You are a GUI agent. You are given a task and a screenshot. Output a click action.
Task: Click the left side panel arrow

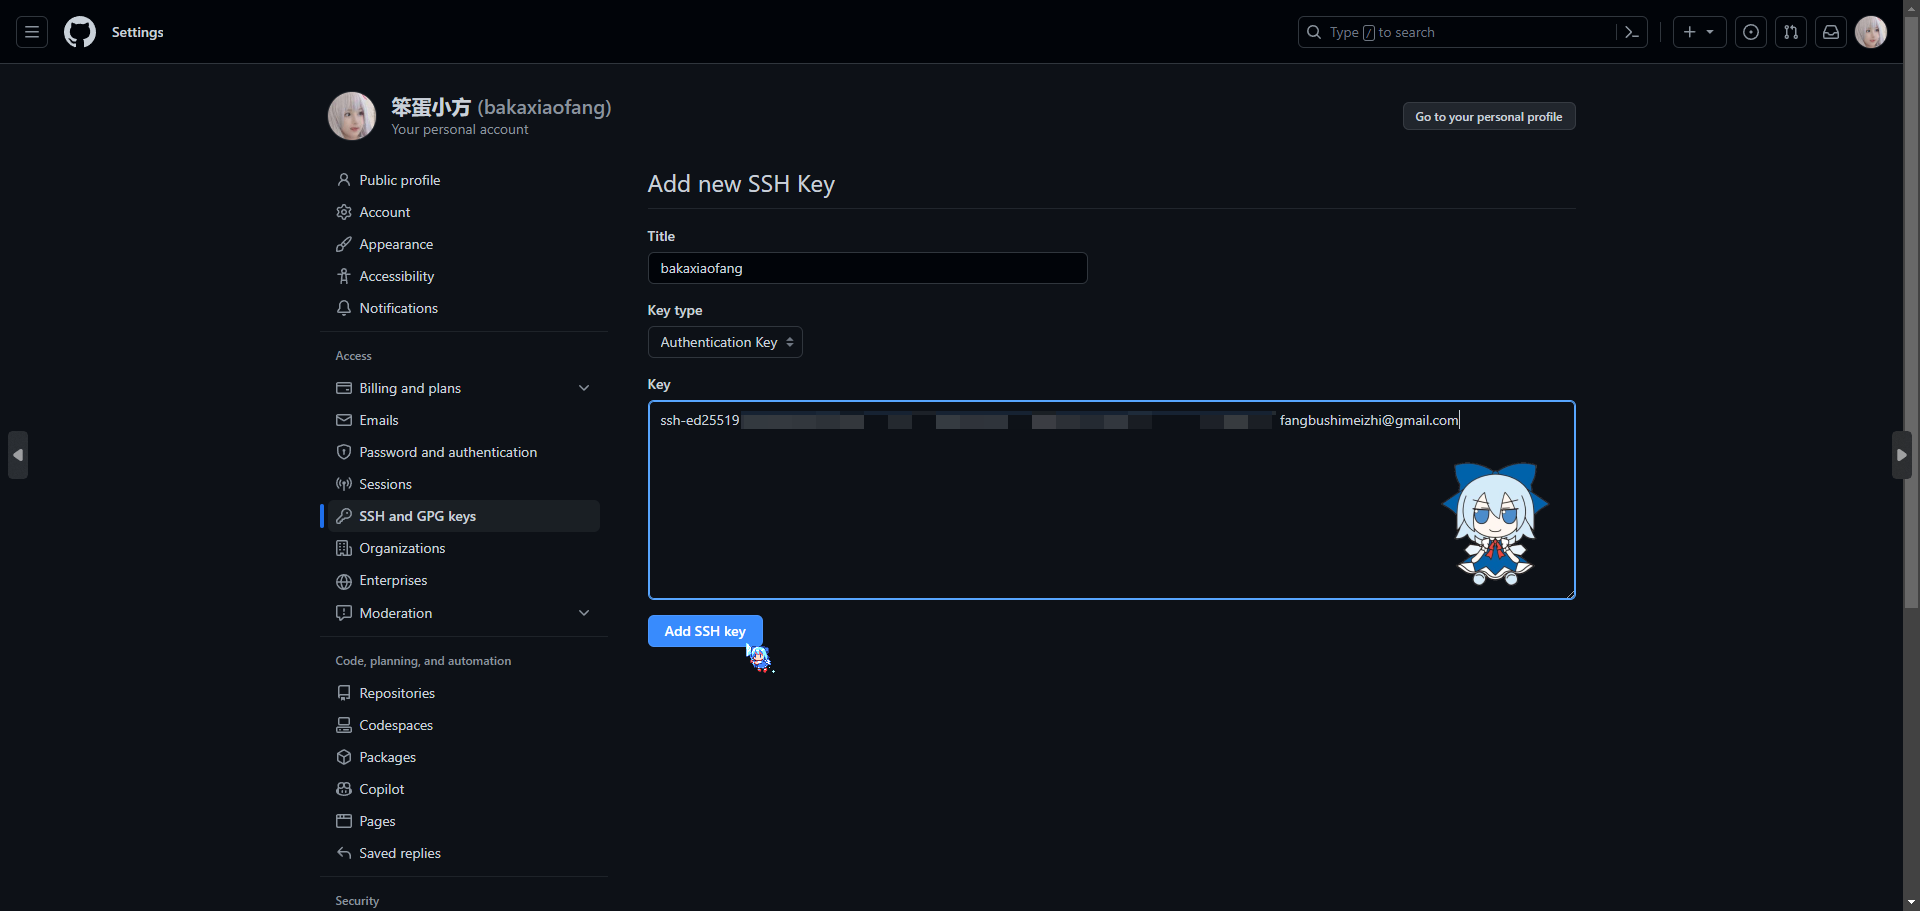point(18,455)
